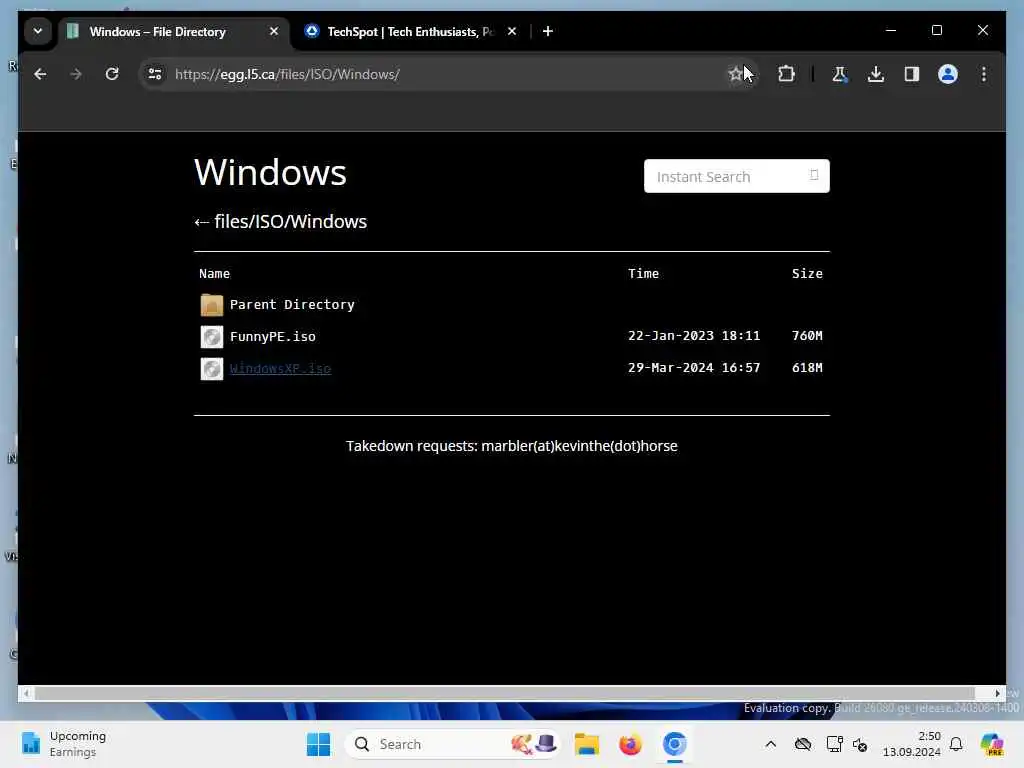Open Firefox from the taskbar
The width and height of the screenshot is (1024, 768).
tap(630, 744)
